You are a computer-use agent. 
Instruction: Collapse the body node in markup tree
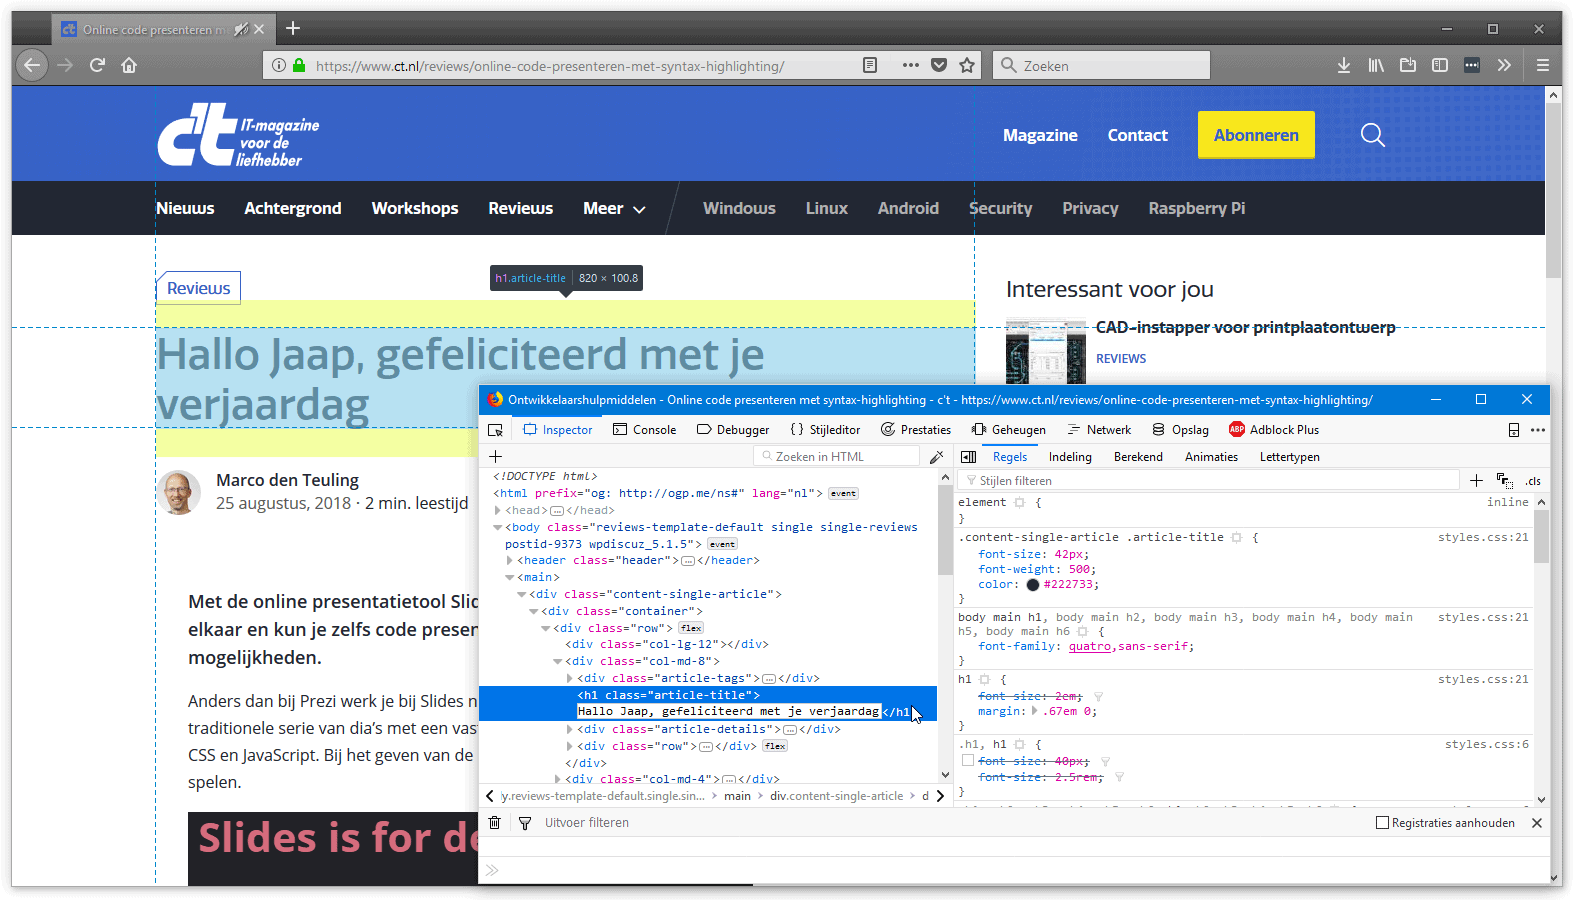498,527
